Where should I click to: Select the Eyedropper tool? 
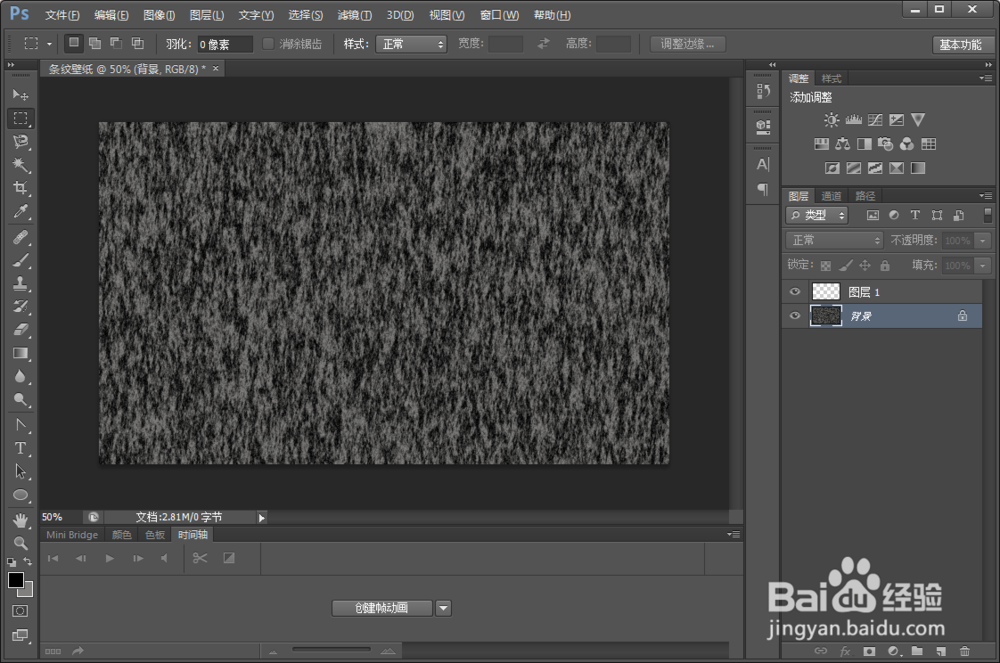pos(20,212)
